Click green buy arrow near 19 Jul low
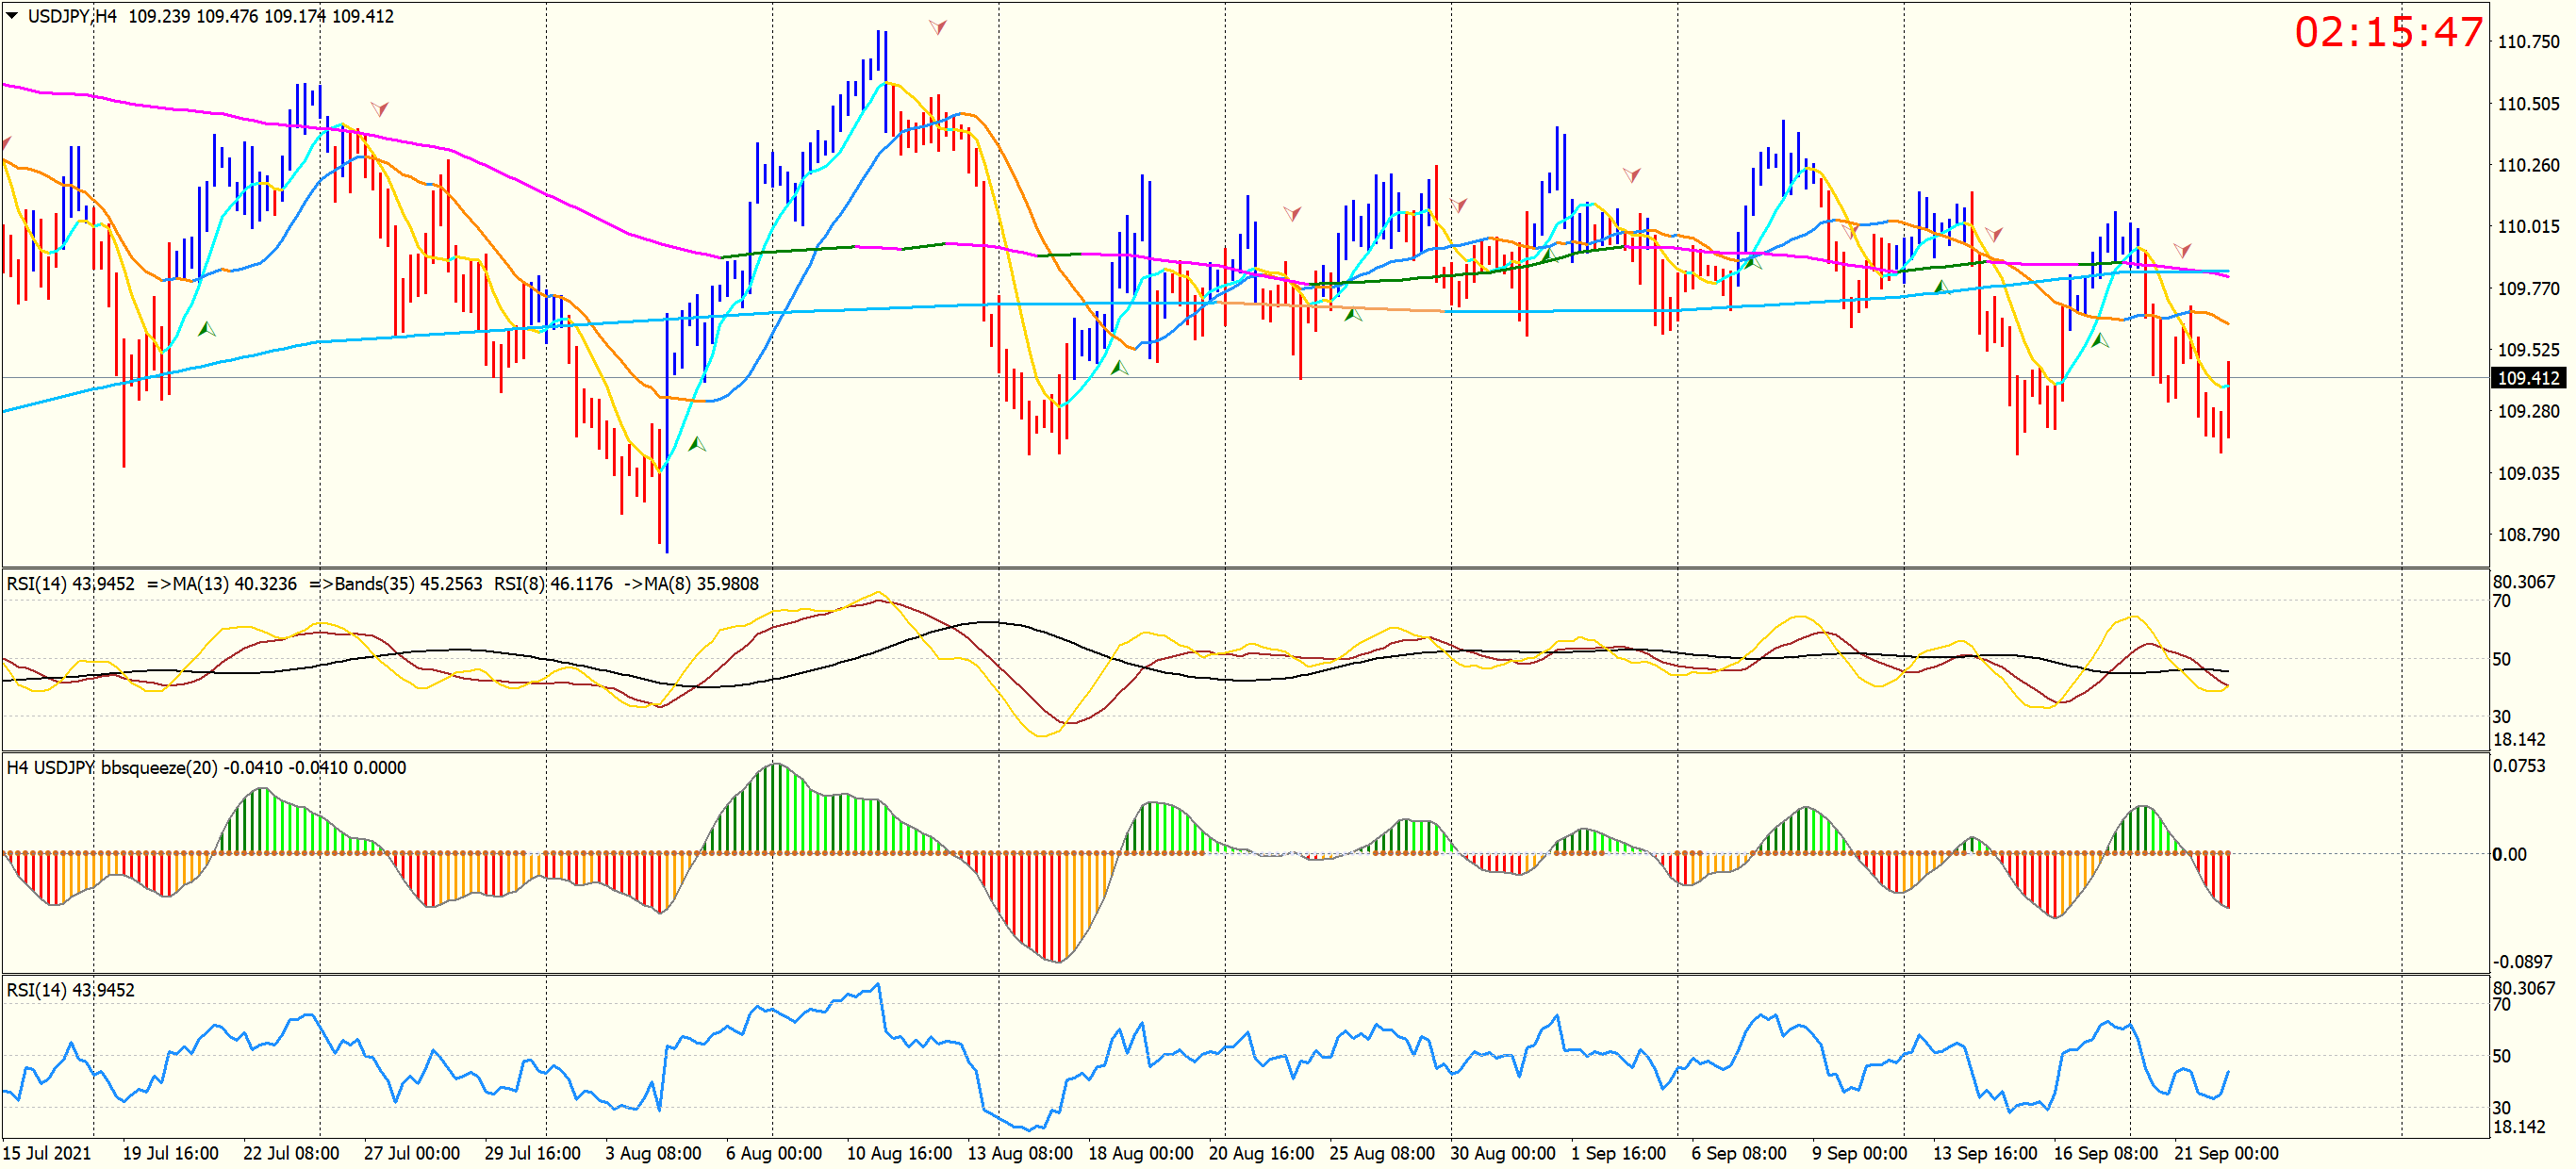 (x=206, y=329)
